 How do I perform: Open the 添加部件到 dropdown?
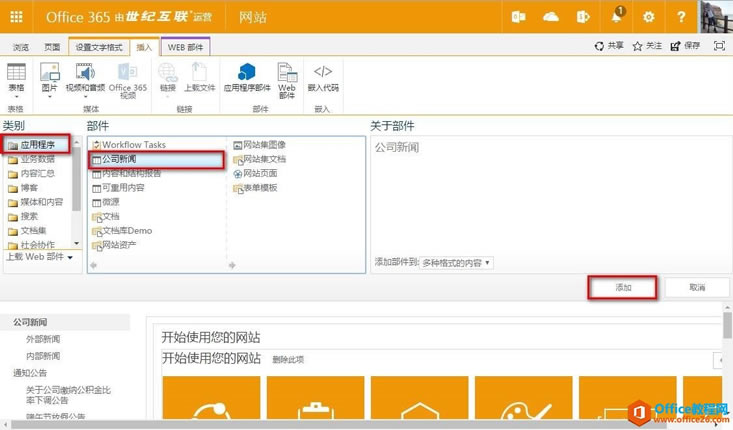coord(456,263)
